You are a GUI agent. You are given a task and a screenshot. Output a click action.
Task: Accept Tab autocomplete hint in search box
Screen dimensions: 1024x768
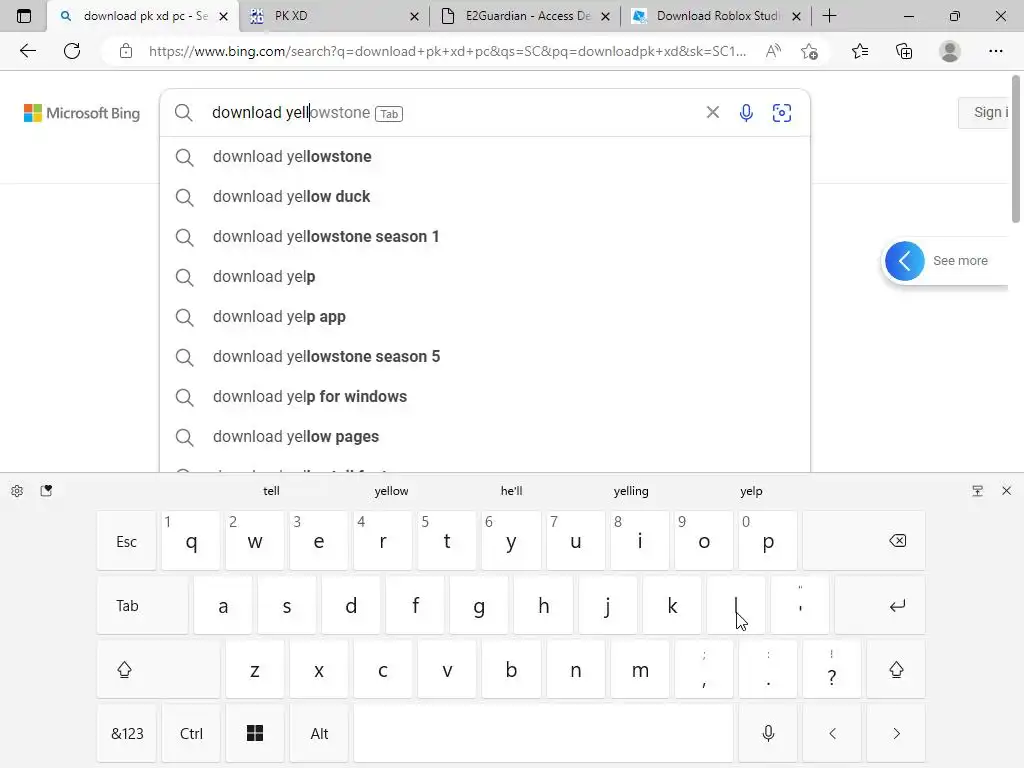pos(389,114)
